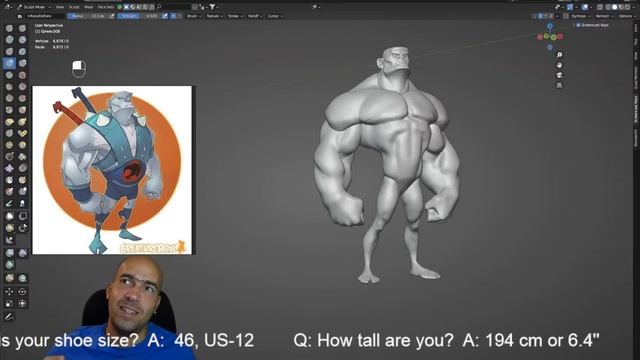This screenshot has width=640, height=360.
Task: Toggle Y axis symmetry button
Action: pyautogui.click(x=546, y=16)
